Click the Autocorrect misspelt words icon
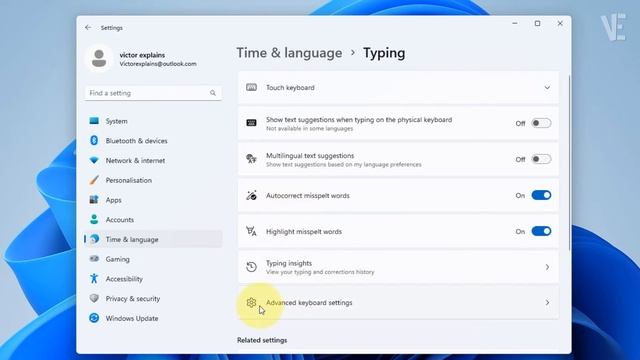This screenshot has height=360, width=640. [251, 196]
